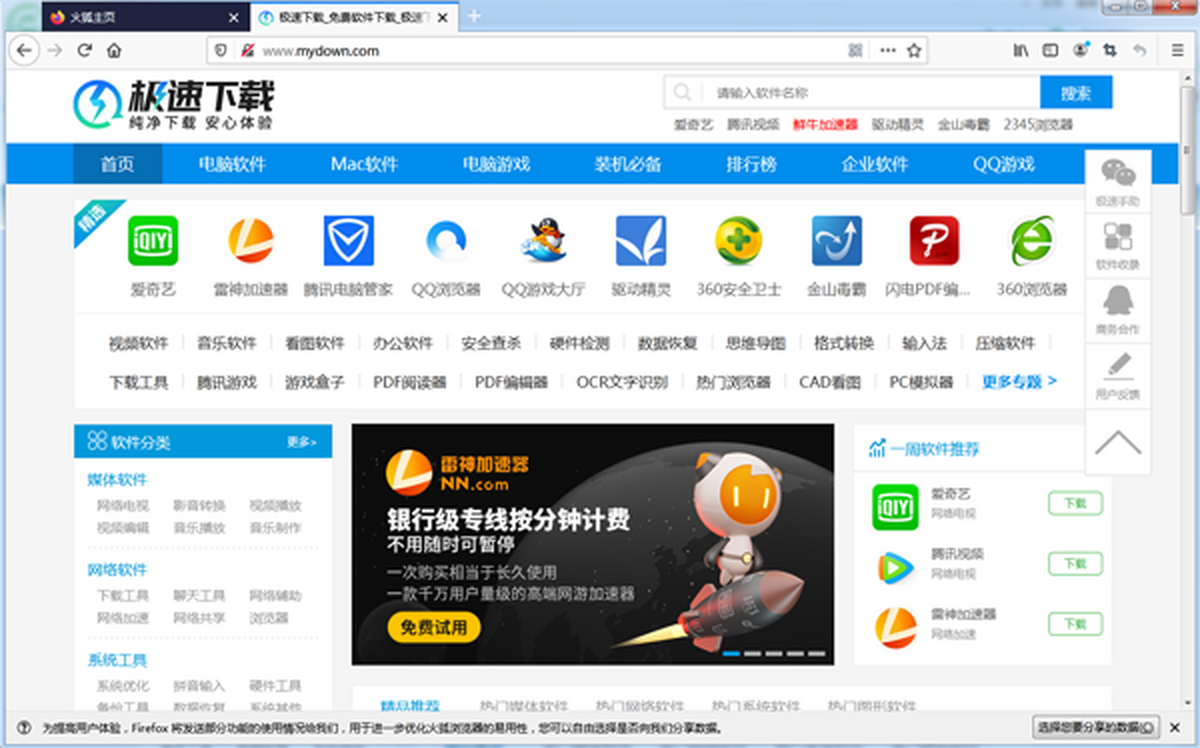Select the 企业软件 navigation item

[875, 164]
